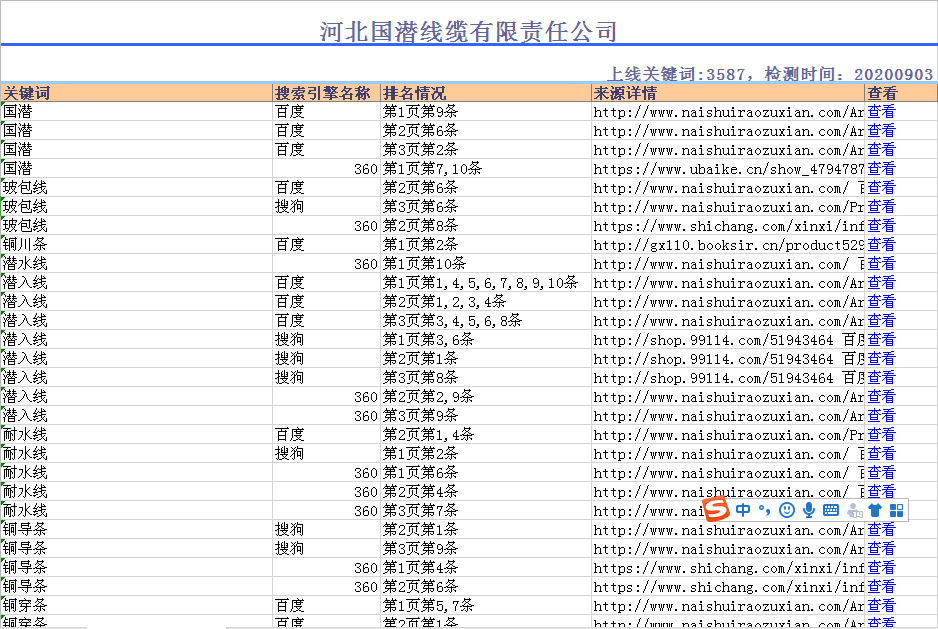The width and height of the screenshot is (938, 629).
Task: Select the ubaike.cn source URL cell
Action: tap(727, 169)
